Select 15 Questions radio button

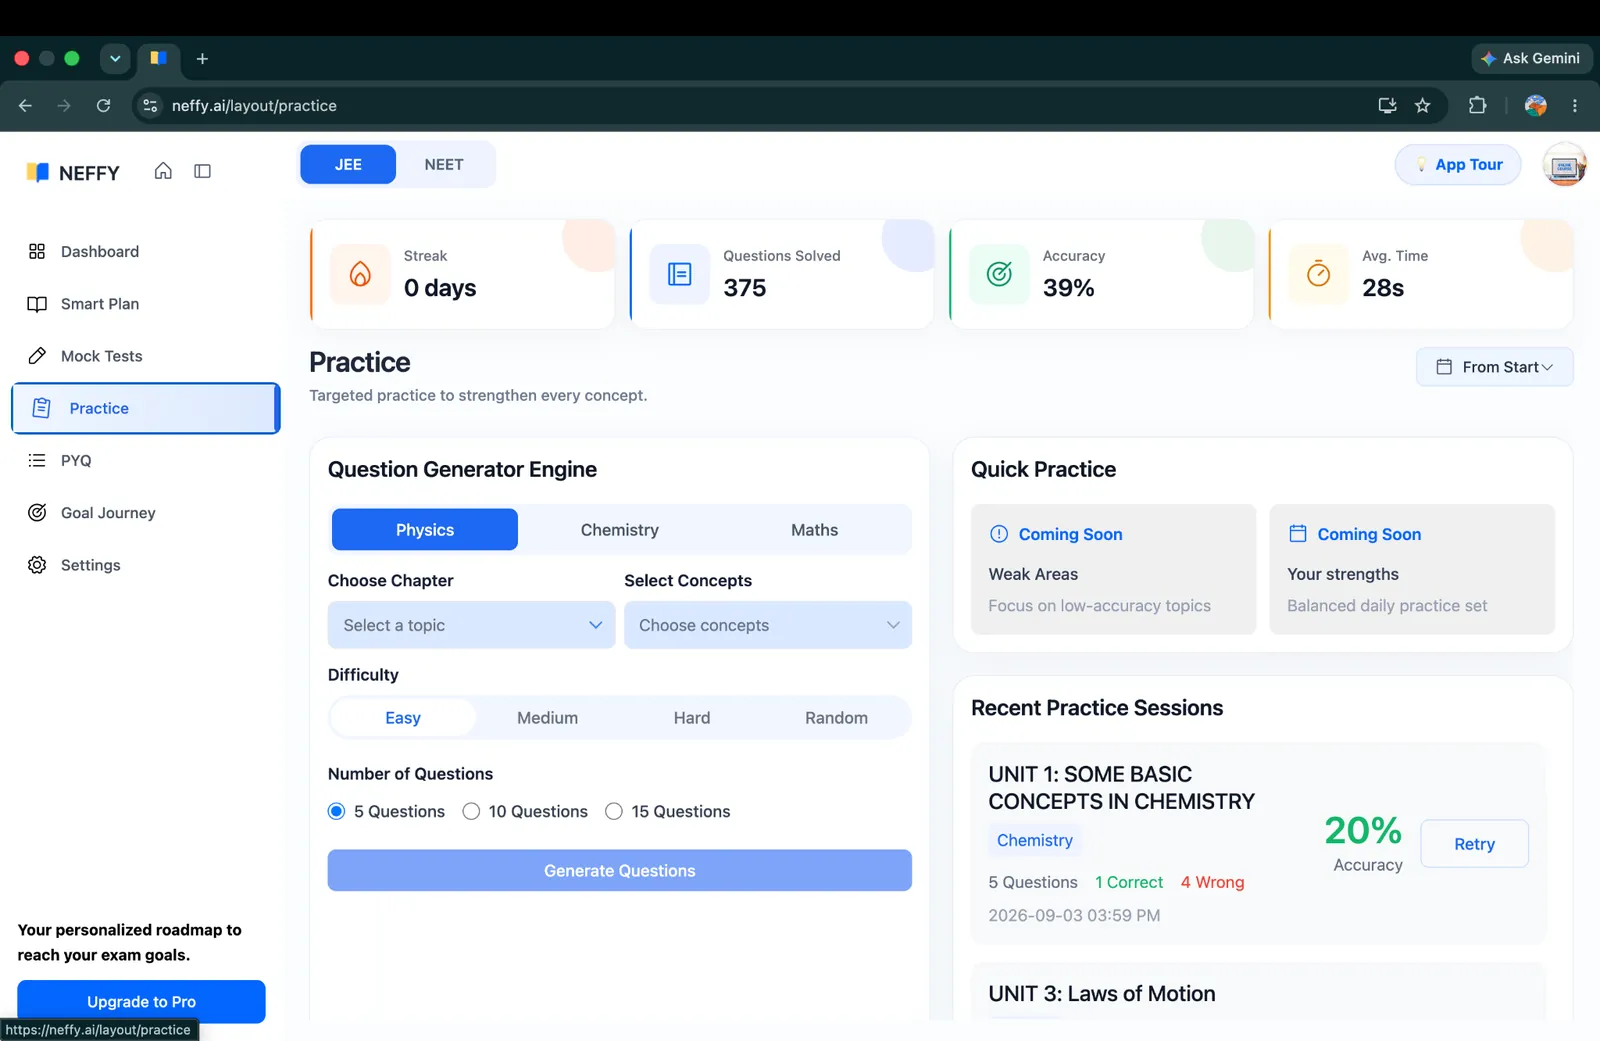[x=614, y=811]
